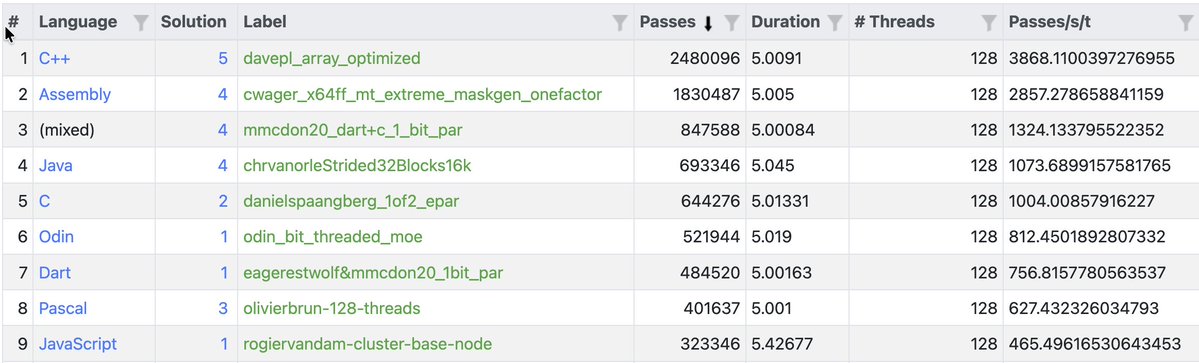
Task: Open the C language link in row 5
Action: pyautogui.click(x=44, y=201)
